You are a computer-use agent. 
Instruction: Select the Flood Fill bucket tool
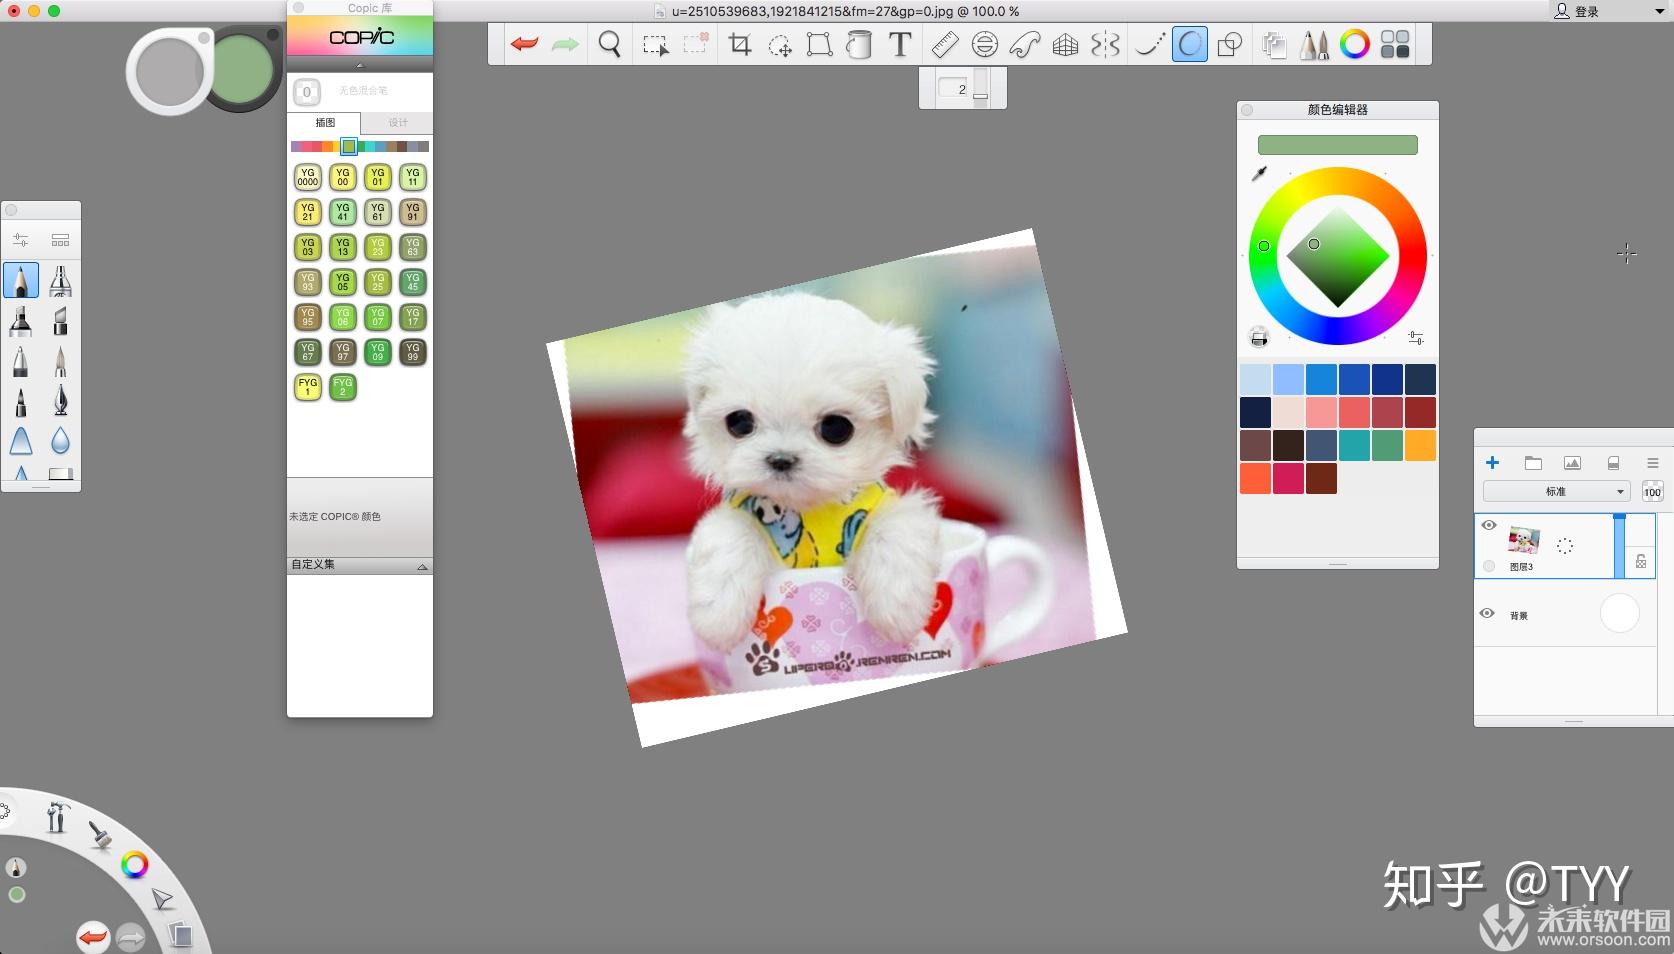pyautogui.click(x=859, y=45)
